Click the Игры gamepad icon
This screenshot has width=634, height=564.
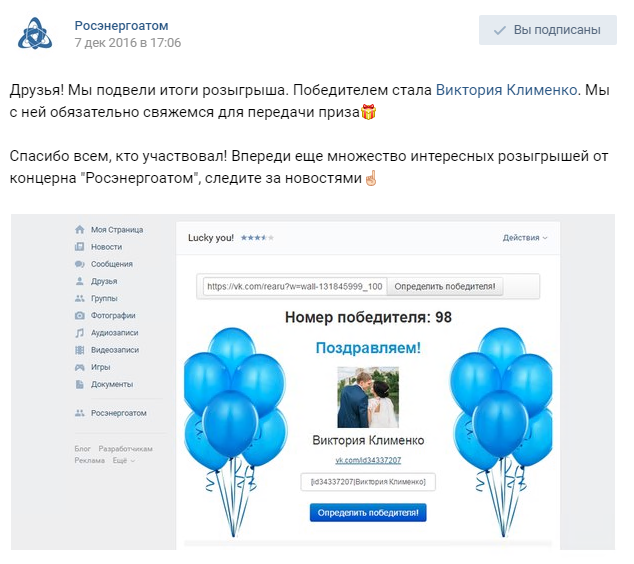[x=80, y=367]
